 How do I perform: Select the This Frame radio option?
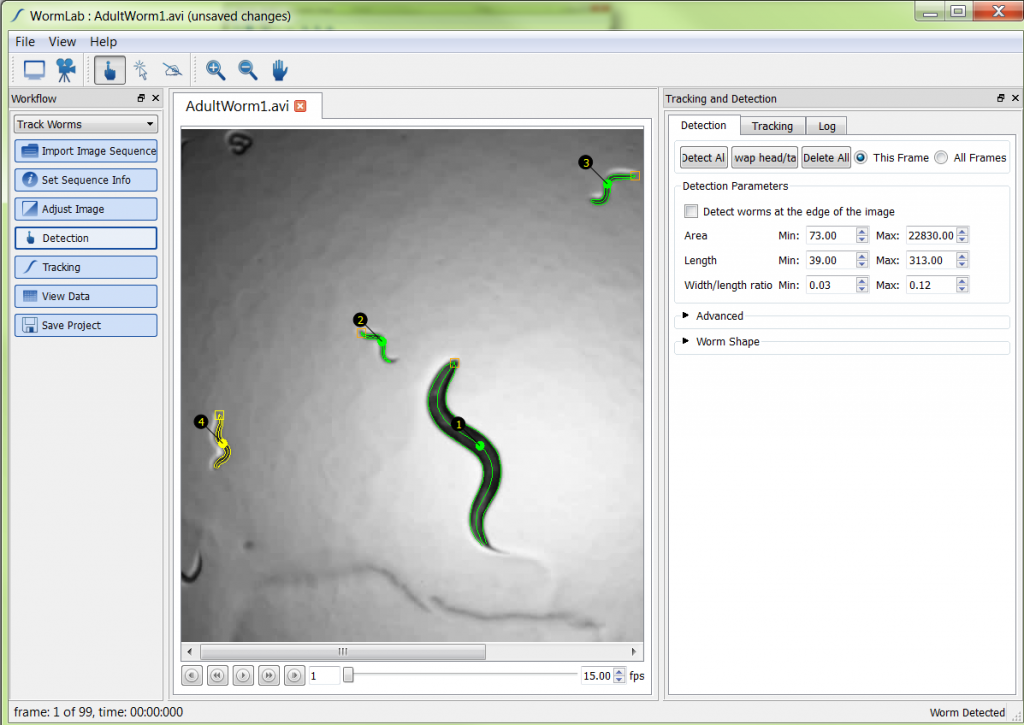pyautogui.click(x=861, y=157)
